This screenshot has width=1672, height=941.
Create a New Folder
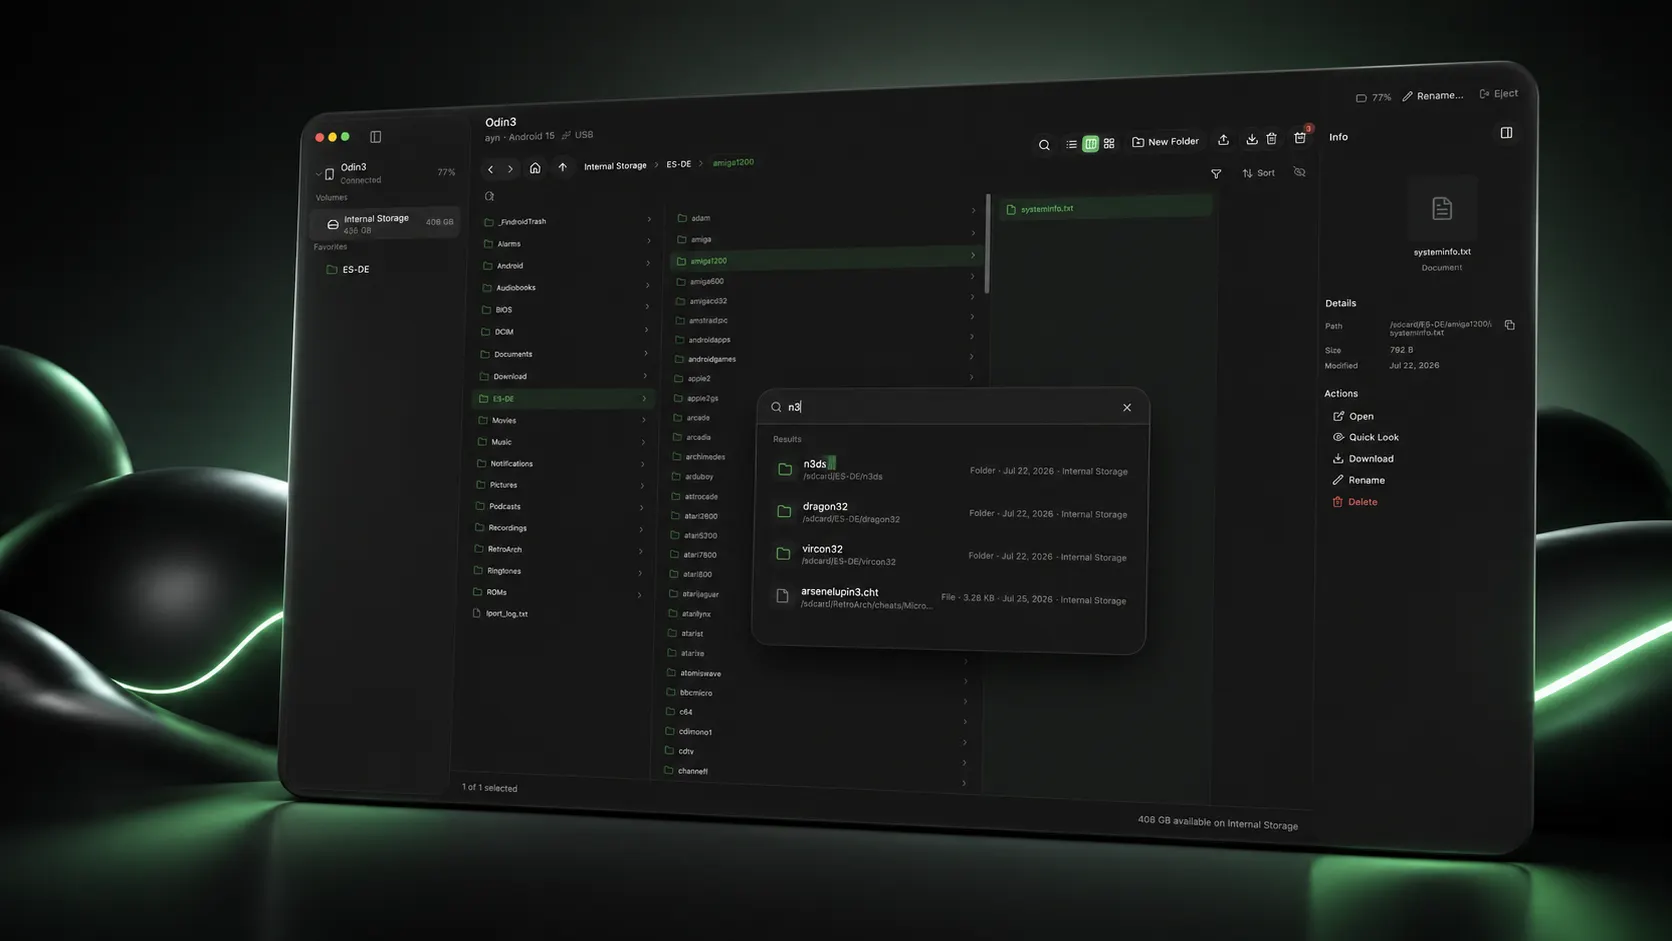pos(1165,142)
